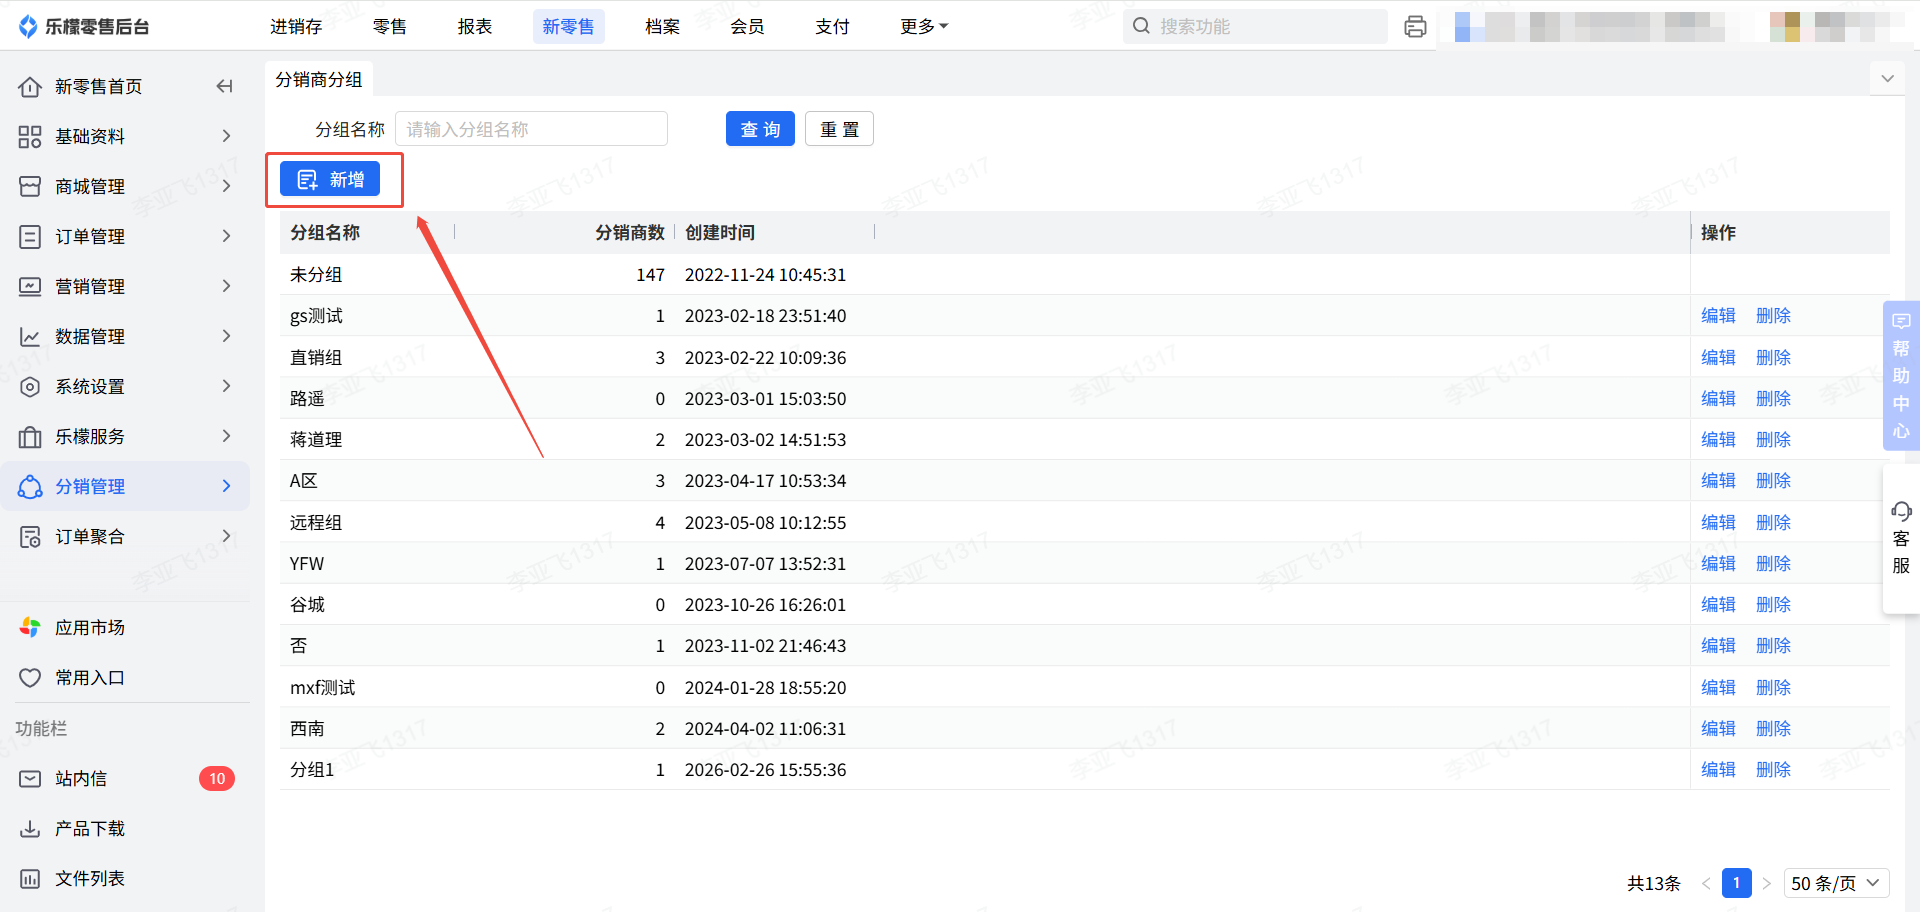Delete the 远程组 group

click(x=1773, y=523)
